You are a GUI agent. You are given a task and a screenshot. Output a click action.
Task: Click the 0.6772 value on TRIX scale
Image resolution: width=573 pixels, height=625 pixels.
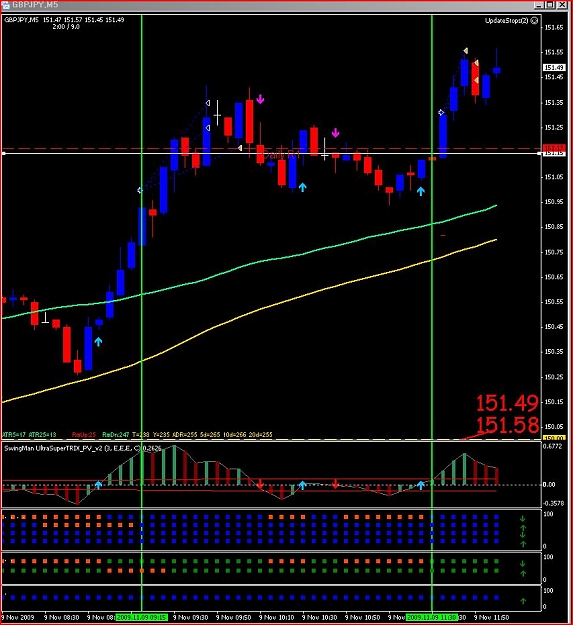click(553, 446)
